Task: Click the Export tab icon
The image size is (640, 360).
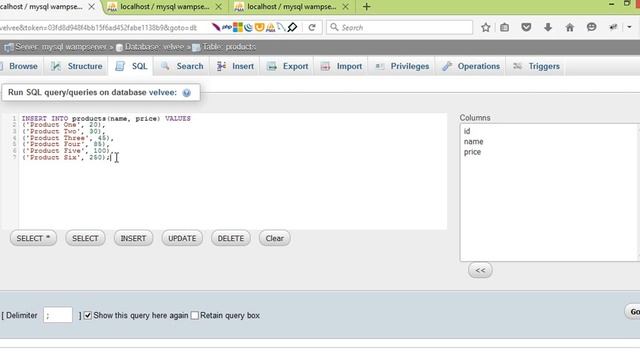Action: tap(271, 66)
